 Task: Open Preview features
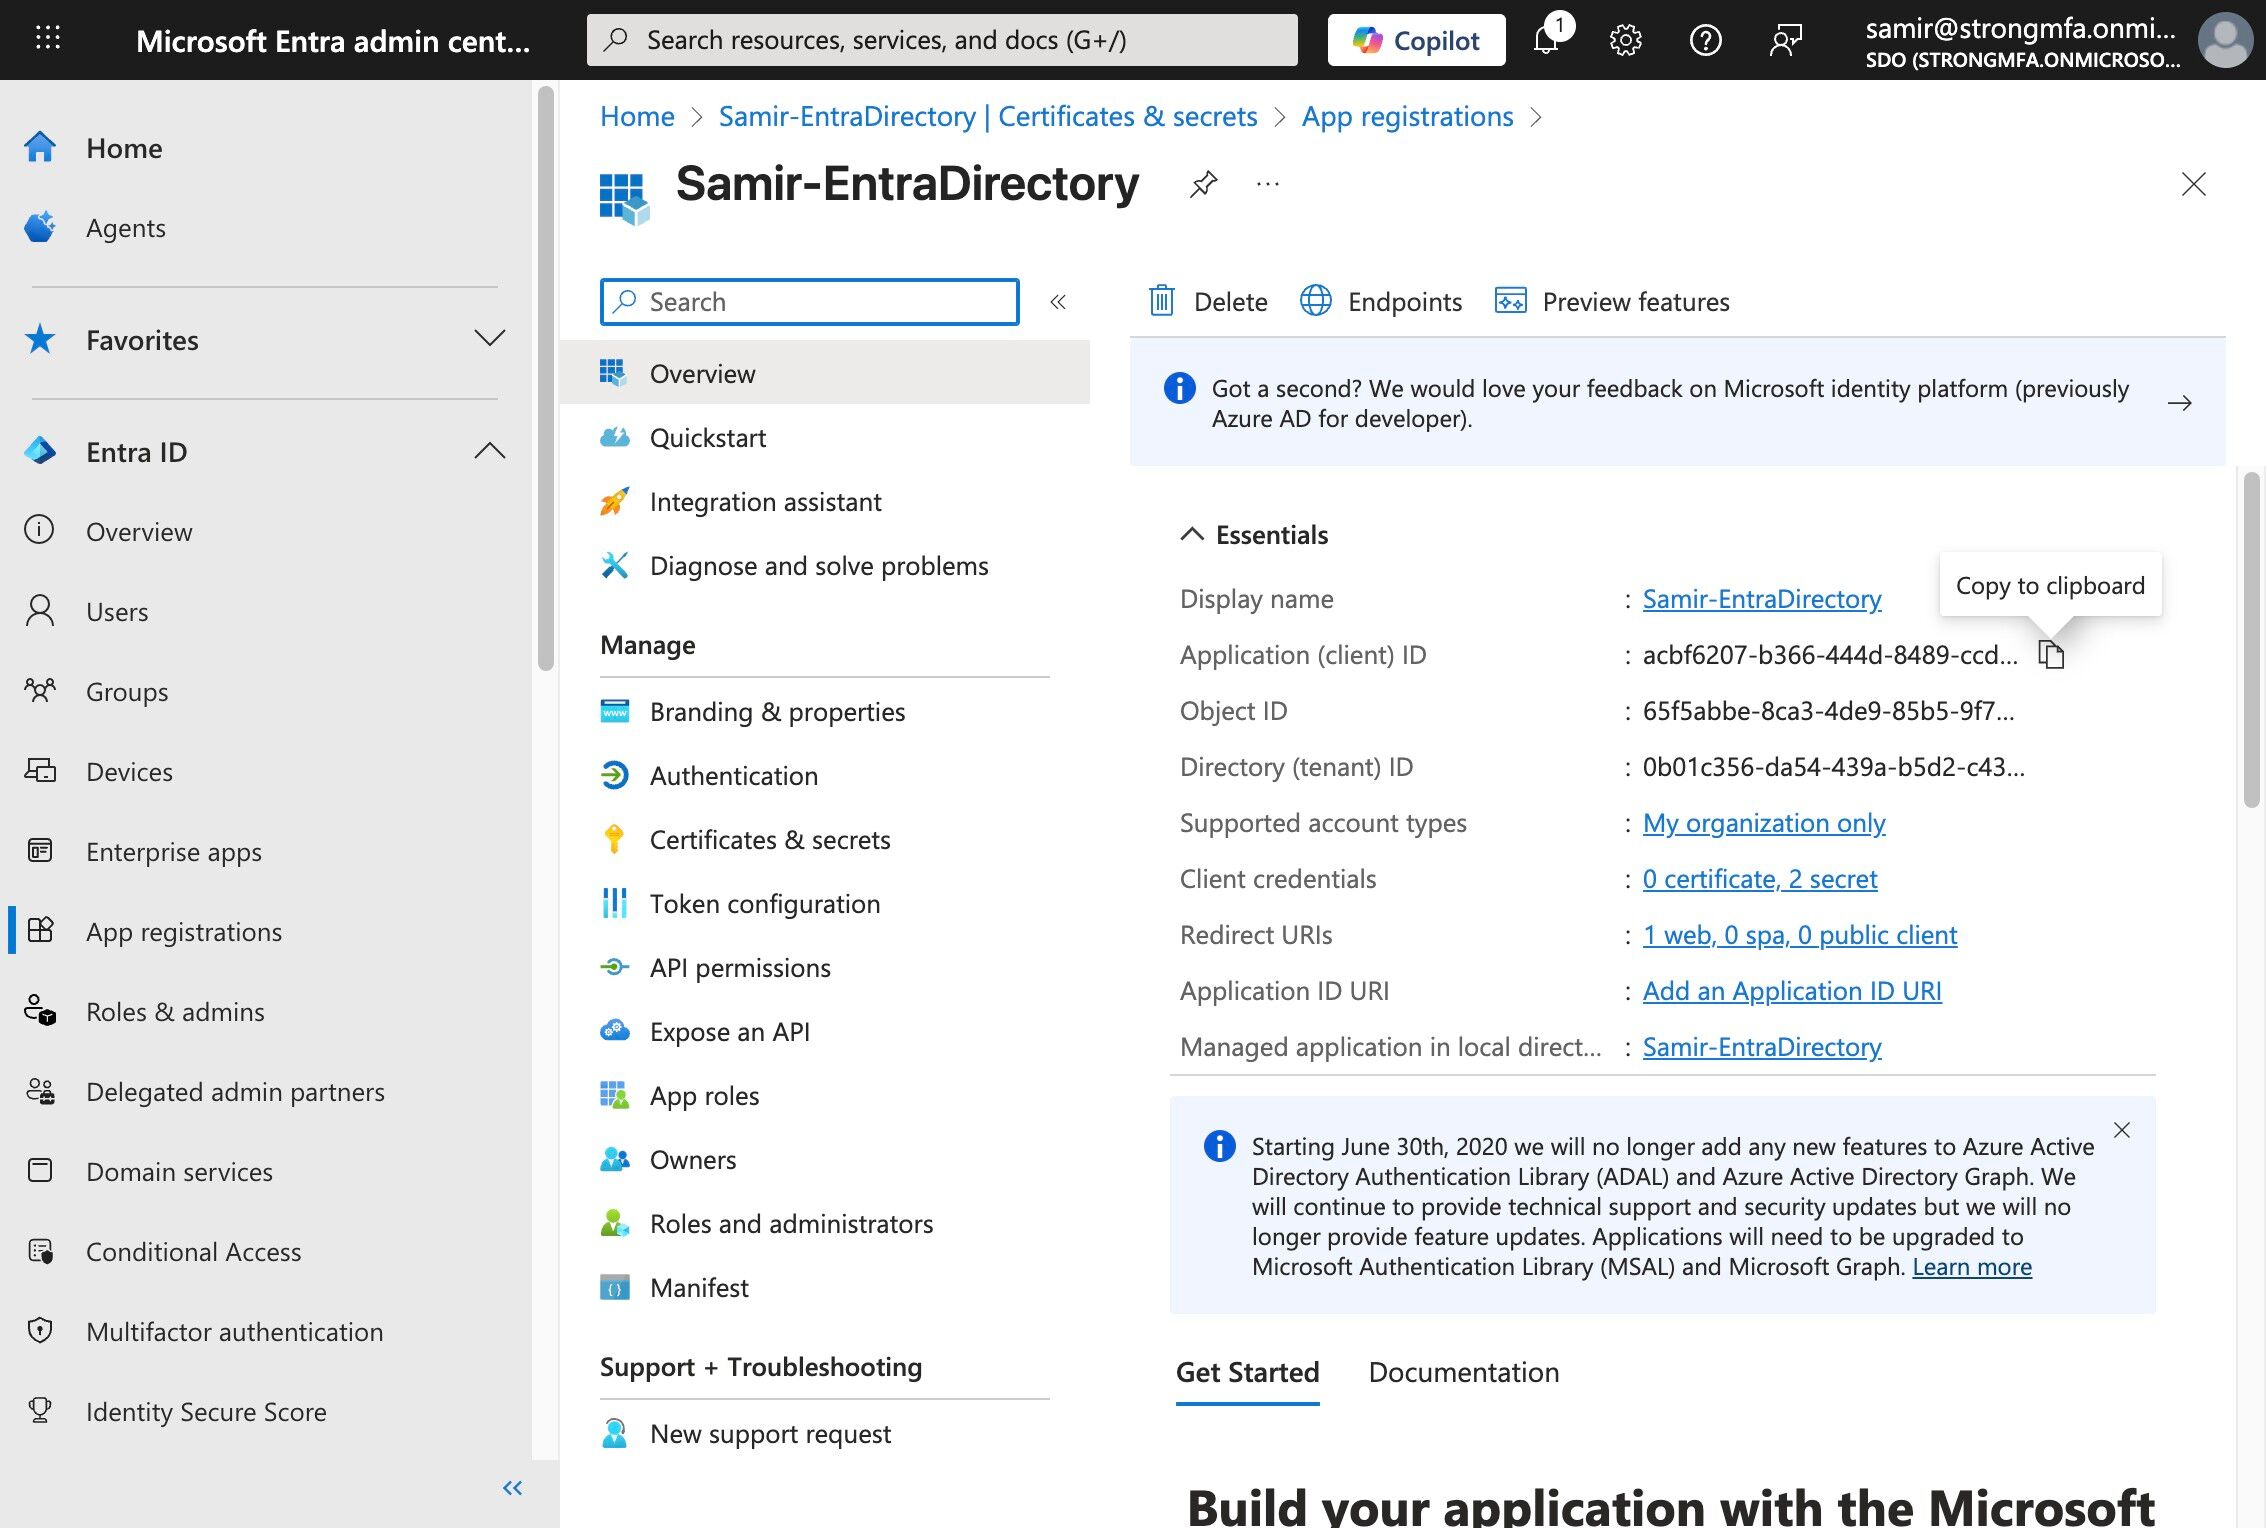[1611, 302]
